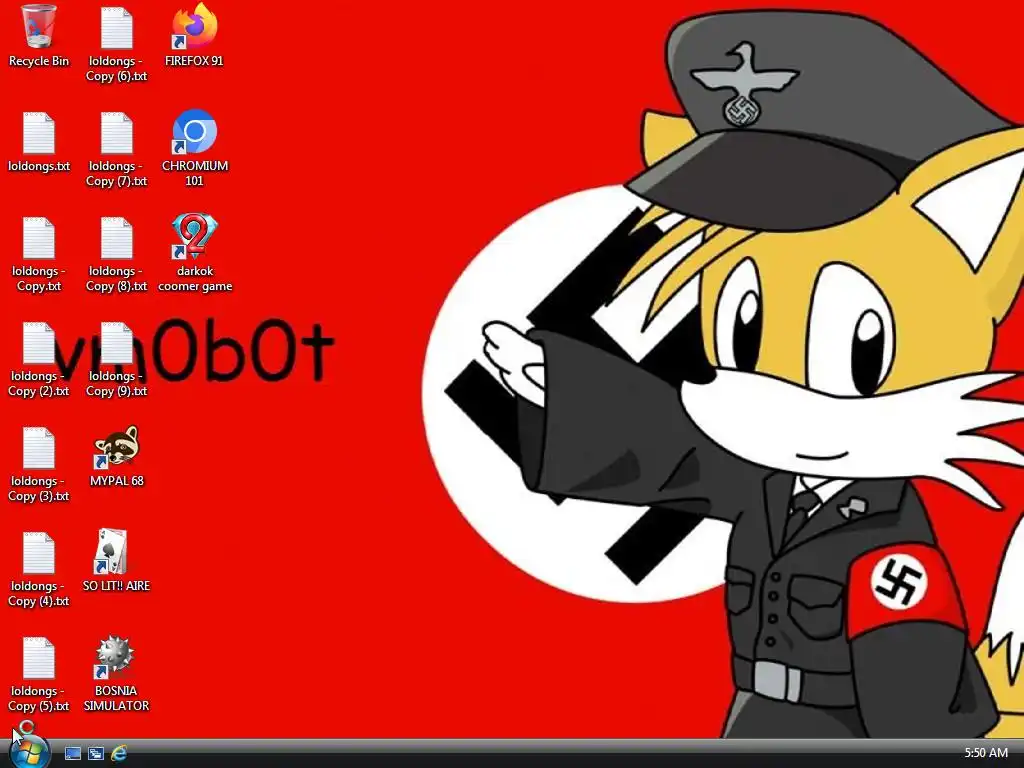Click Show Desktop in the quick launch

coord(73,753)
